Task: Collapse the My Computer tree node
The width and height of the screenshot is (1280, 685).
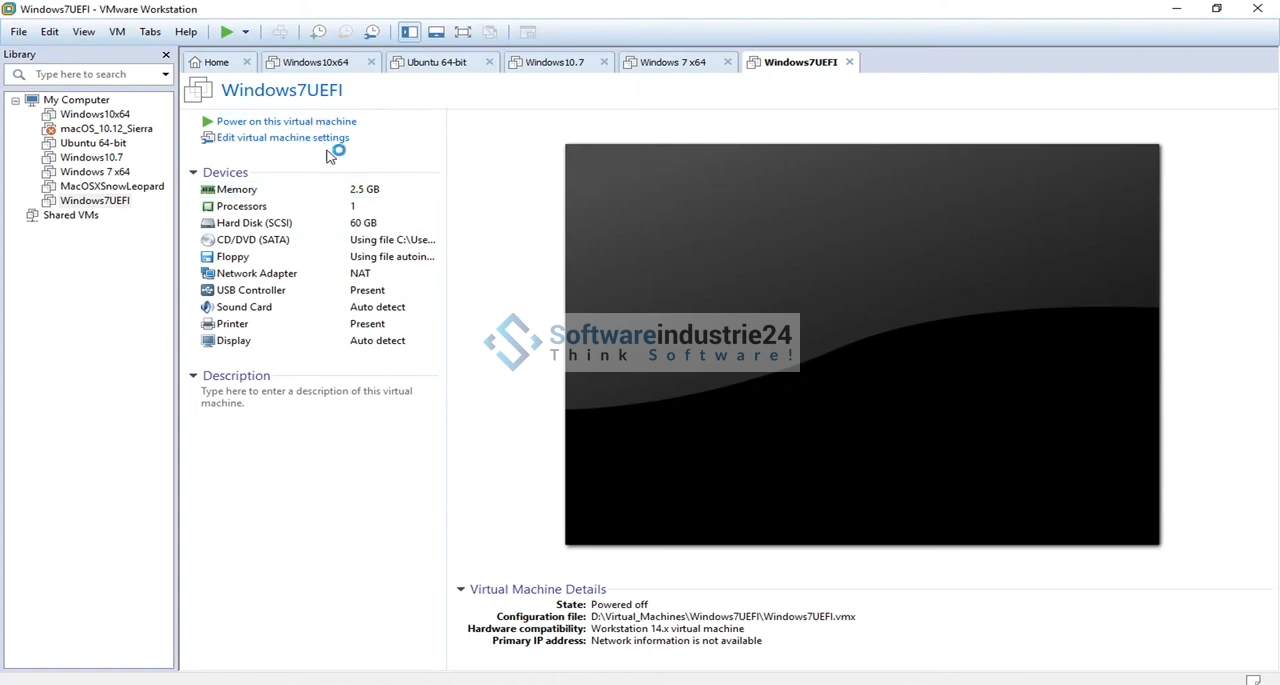Action: tap(16, 100)
